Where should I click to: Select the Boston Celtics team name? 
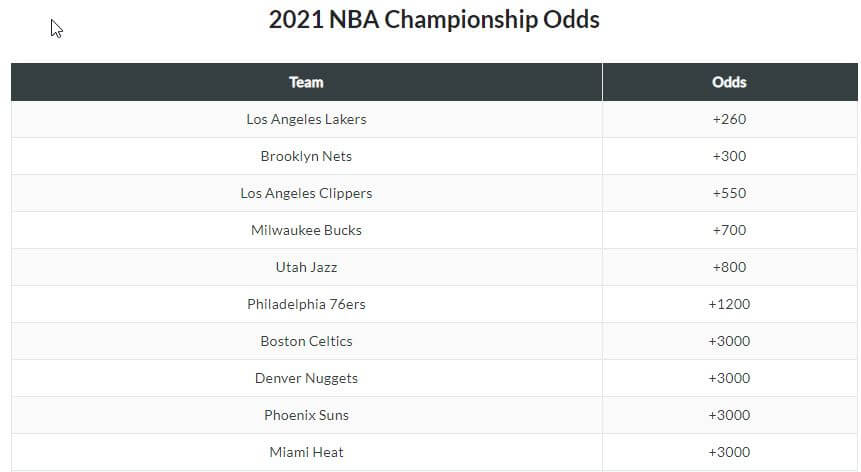306,341
